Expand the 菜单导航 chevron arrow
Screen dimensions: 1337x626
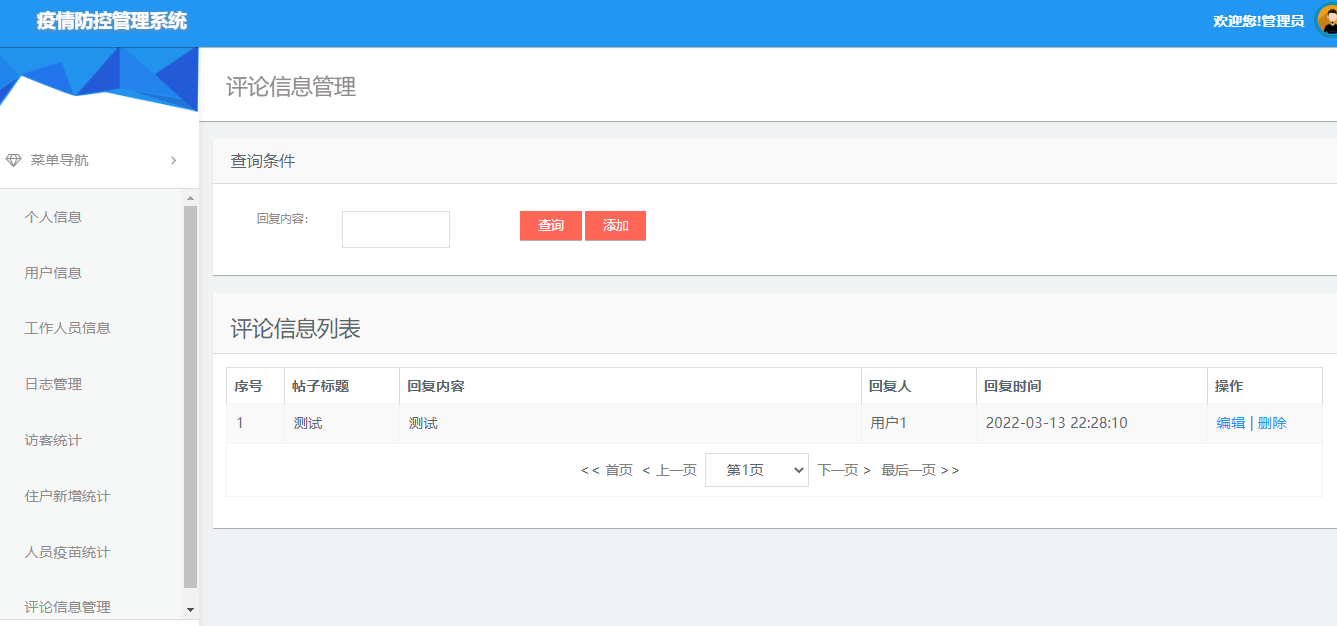pyautogui.click(x=172, y=160)
